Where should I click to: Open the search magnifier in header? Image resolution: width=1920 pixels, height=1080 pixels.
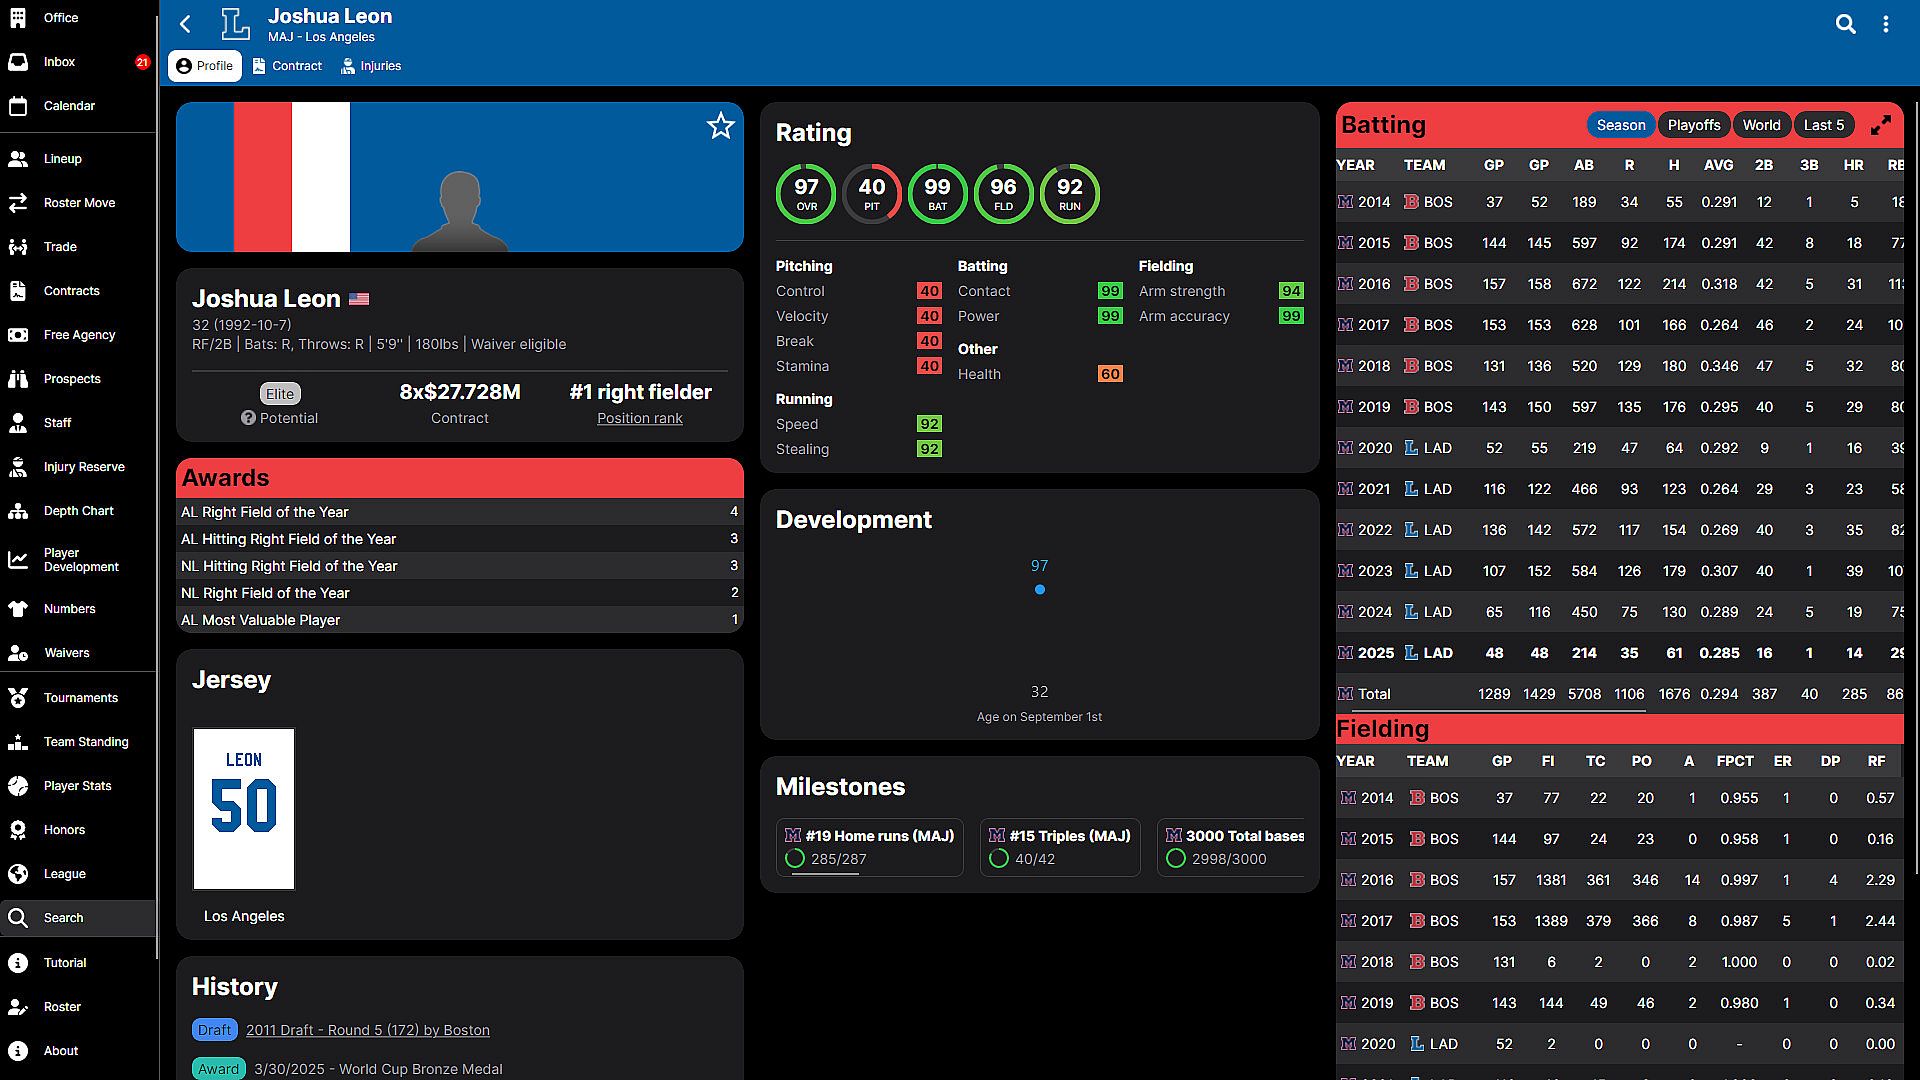pos(1845,24)
